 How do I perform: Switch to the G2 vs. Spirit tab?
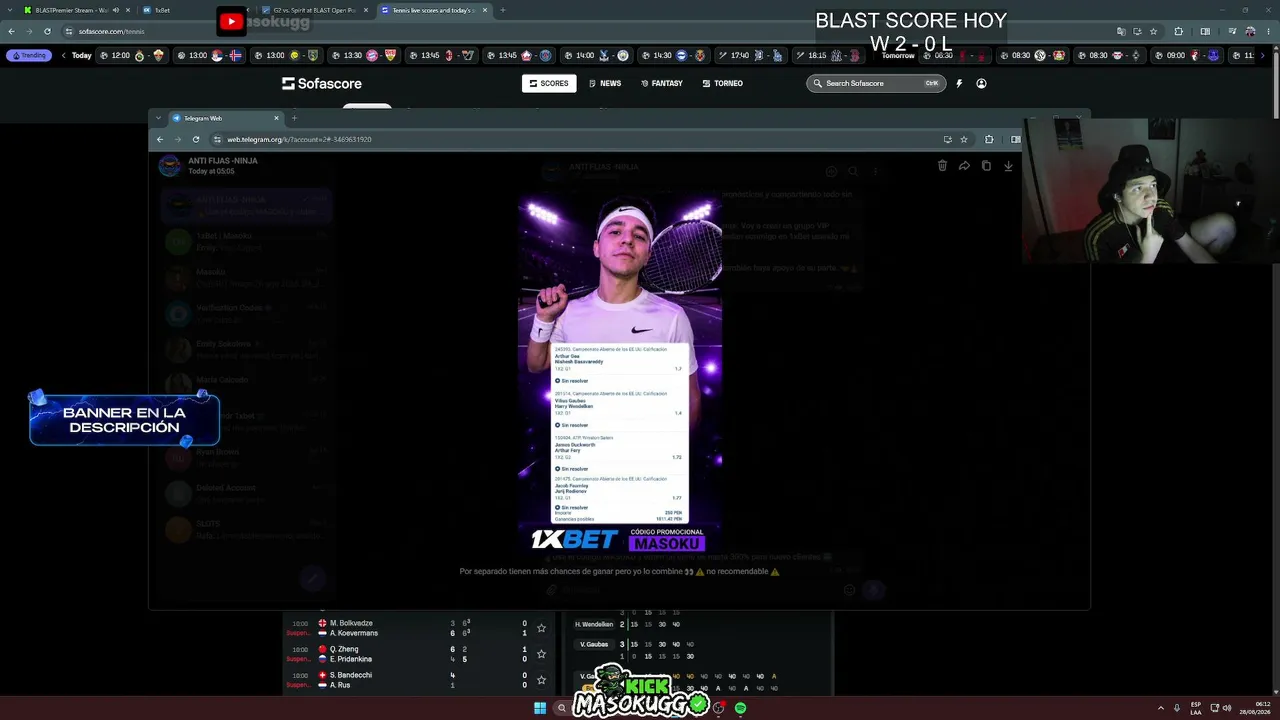[316, 10]
